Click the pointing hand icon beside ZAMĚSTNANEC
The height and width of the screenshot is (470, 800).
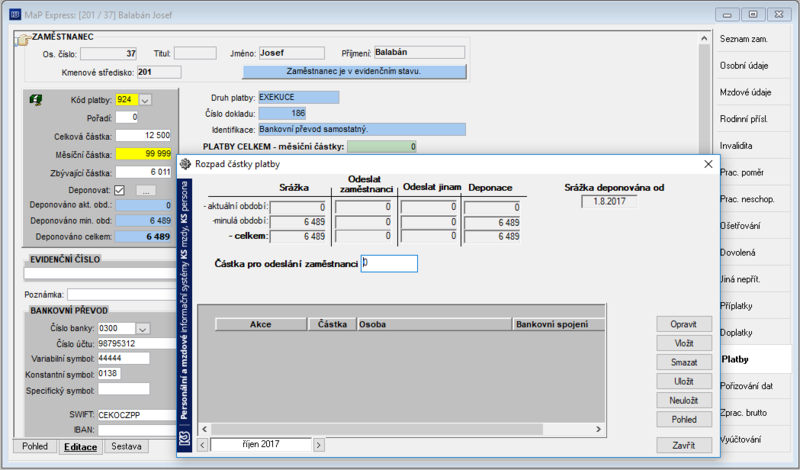23,39
